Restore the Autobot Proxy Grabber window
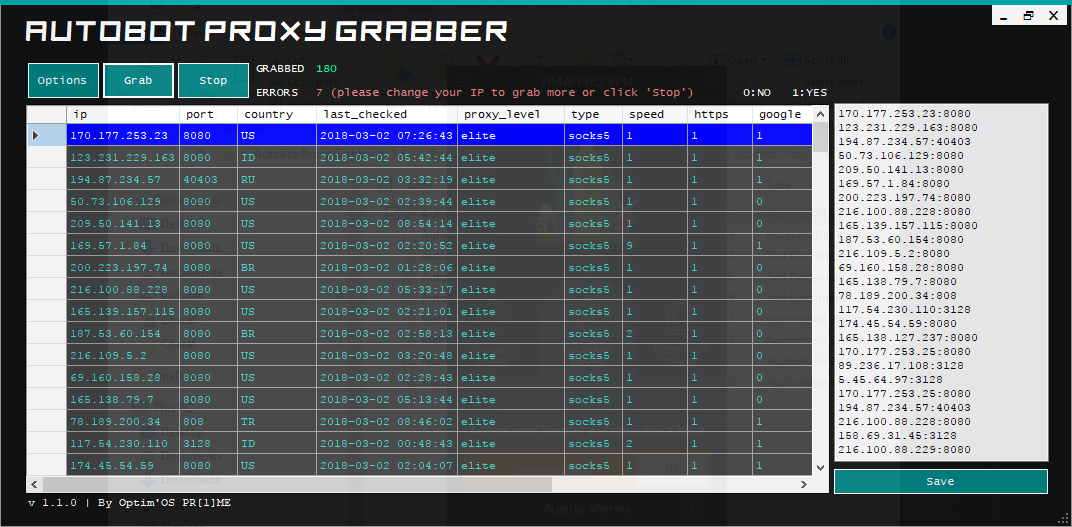Image resolution: width=1072 pixels, height=527 pixels. (1029, 16)
